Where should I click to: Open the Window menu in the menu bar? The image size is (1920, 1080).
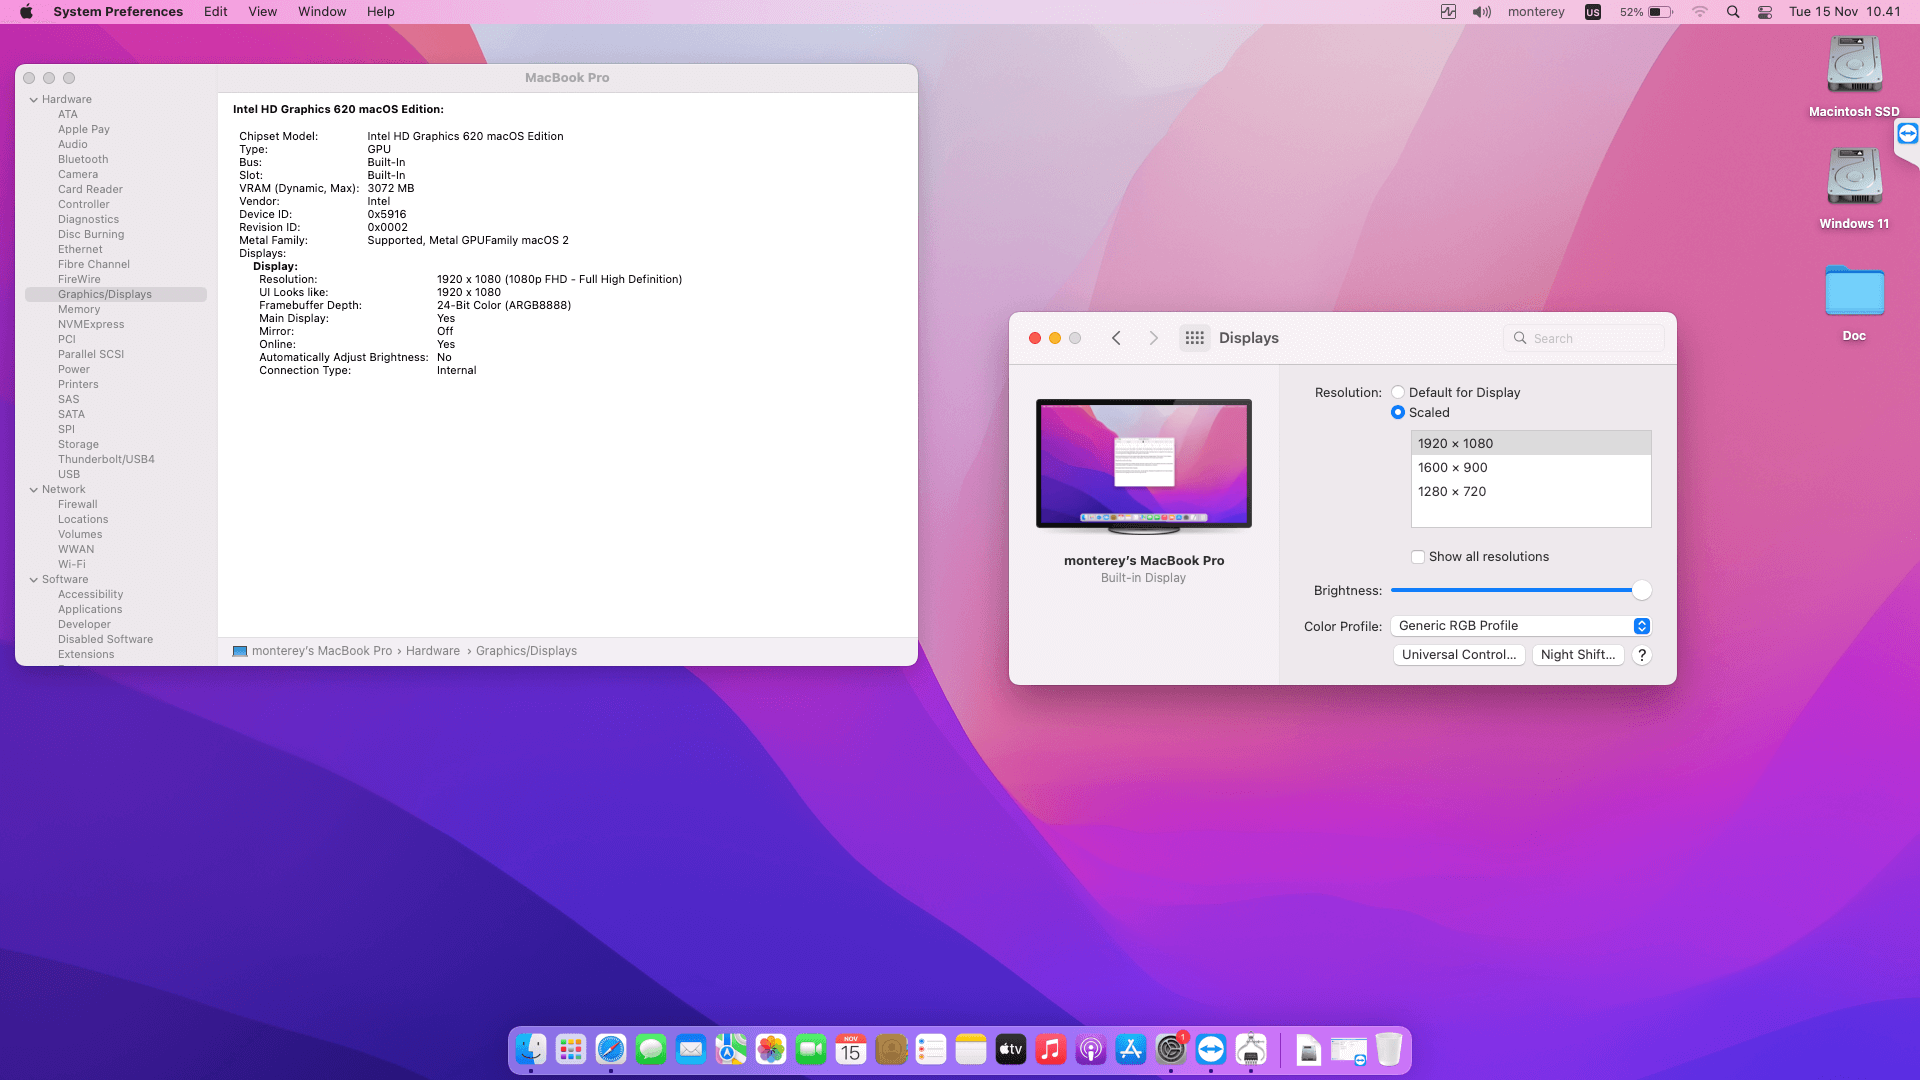[x=321, y=11]
